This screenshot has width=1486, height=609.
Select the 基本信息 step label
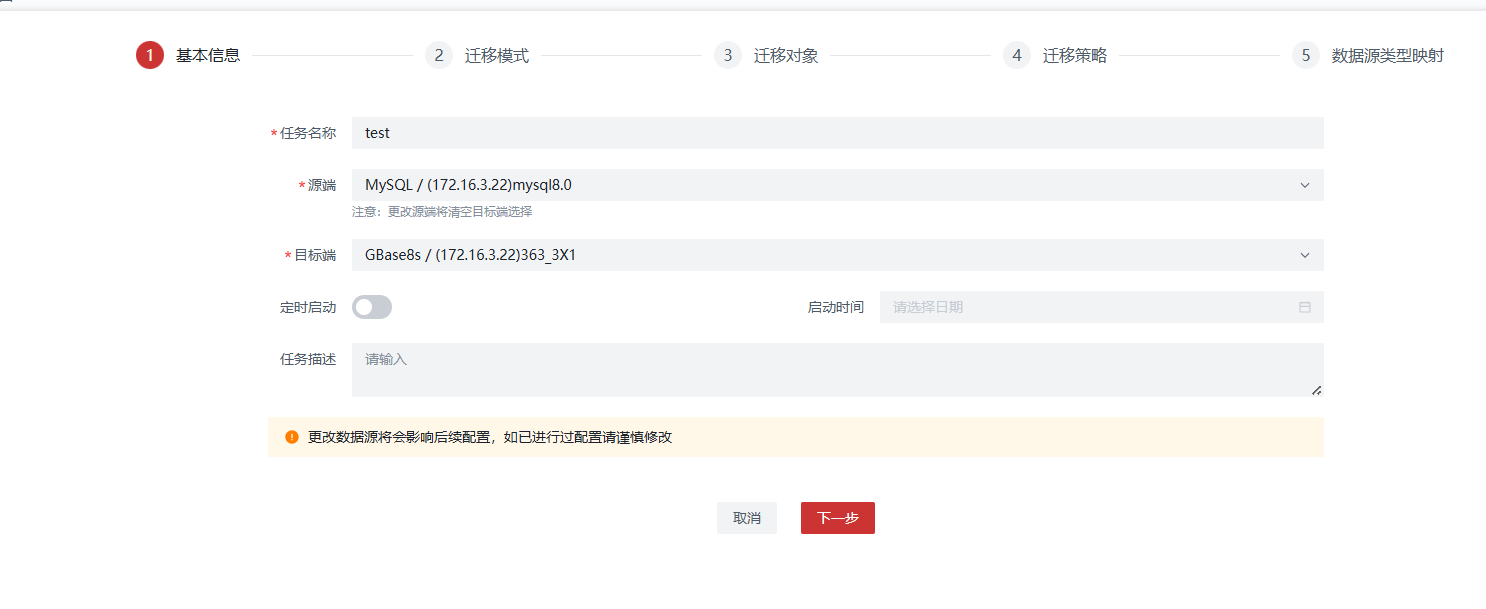click(208, 56)
